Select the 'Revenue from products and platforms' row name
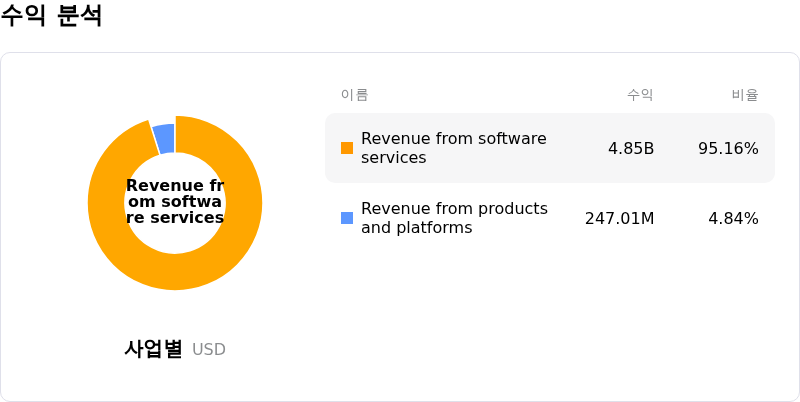This screenshot has width=800, height=402. point(454,218)
